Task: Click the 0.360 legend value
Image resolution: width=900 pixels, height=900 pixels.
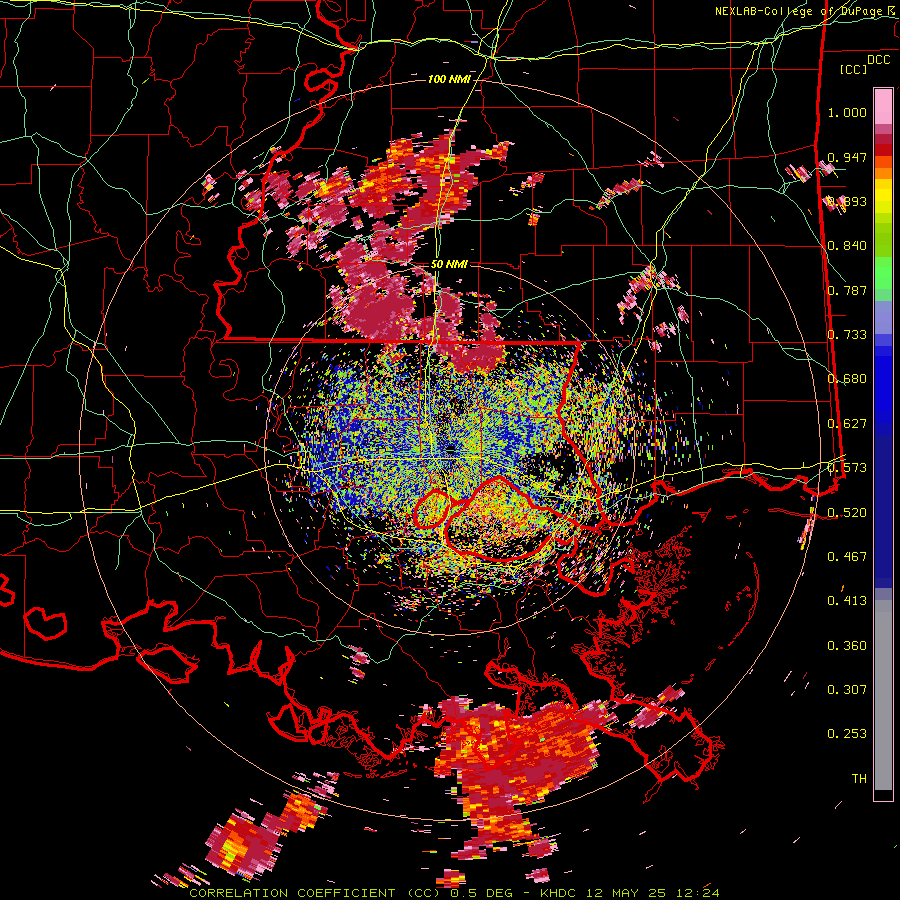Action: click(847, 646)
